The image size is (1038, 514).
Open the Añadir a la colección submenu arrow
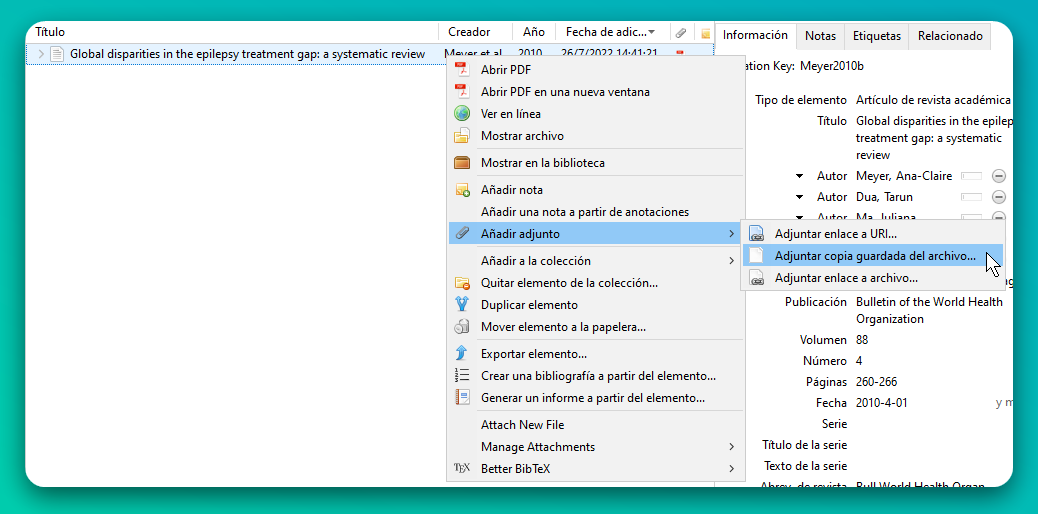pyautogui.click(x=731, y=261)
